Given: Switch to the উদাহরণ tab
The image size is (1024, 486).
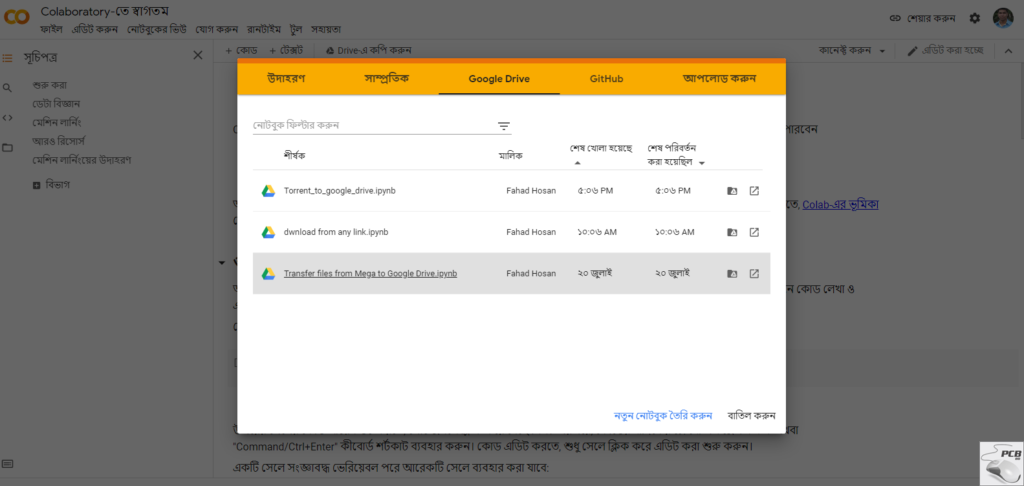Looking at the screenshot, I should [x=286, y=78].
